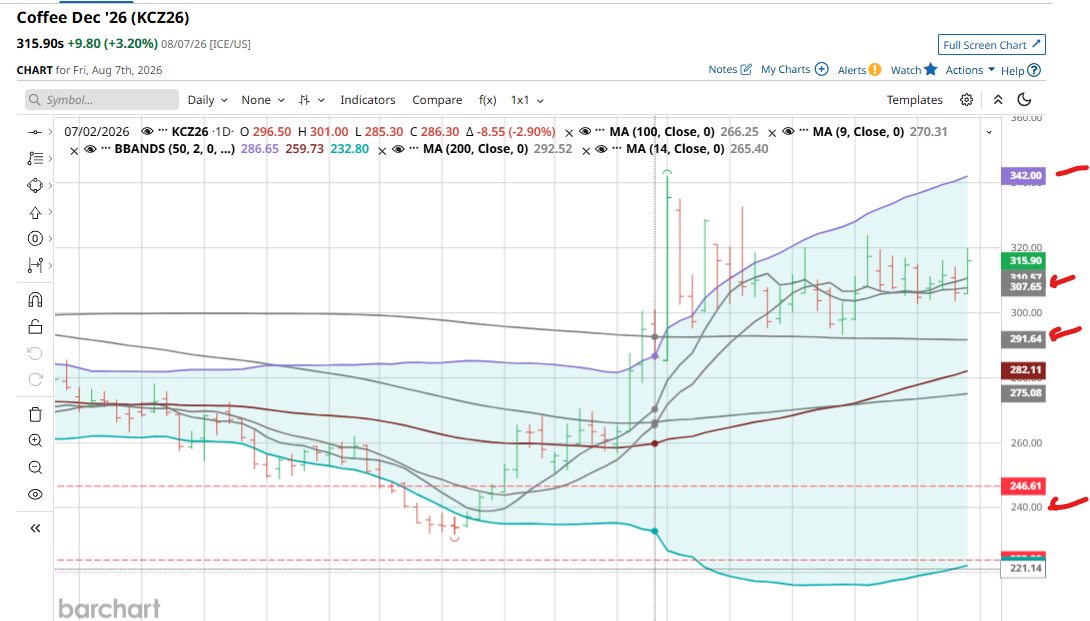Select the circled zero annotation tool
Screen dimensions: 1090x621
[35, 239]
